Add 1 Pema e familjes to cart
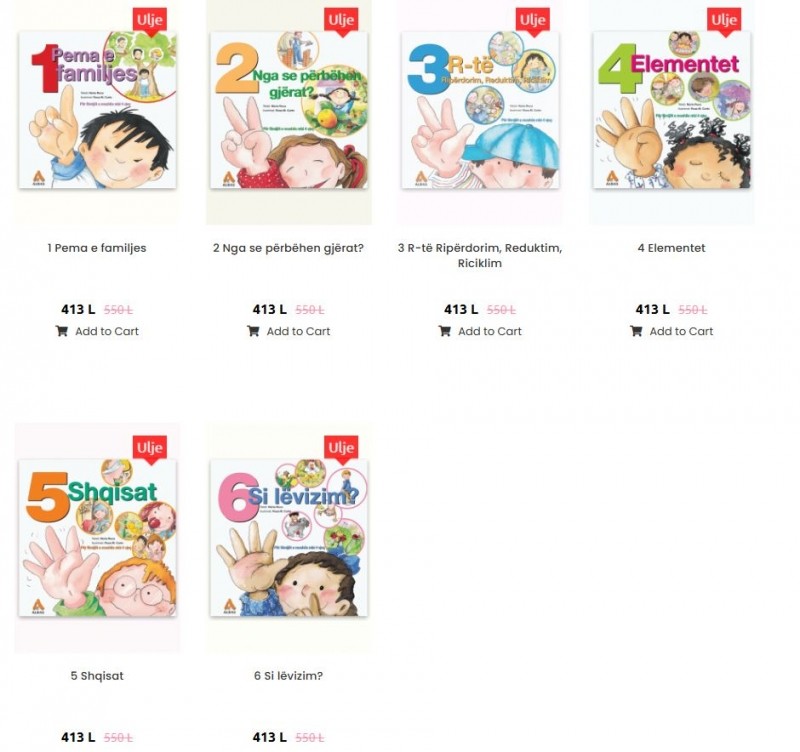 97,331
